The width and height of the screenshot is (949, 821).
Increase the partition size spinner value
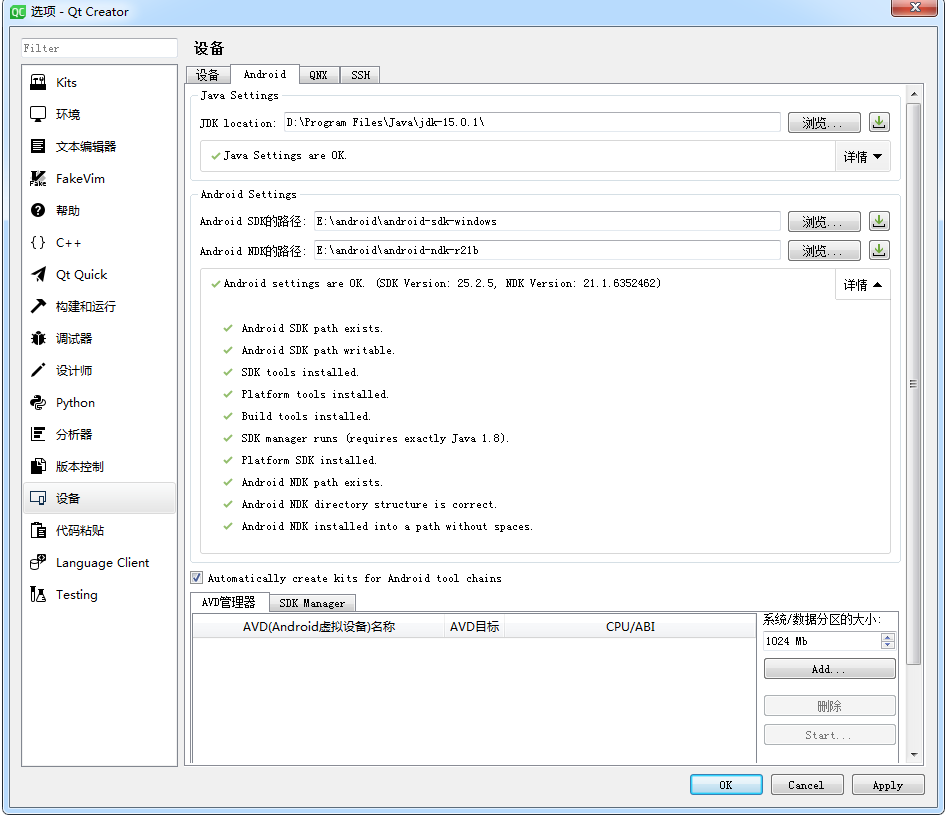point(887,637)
